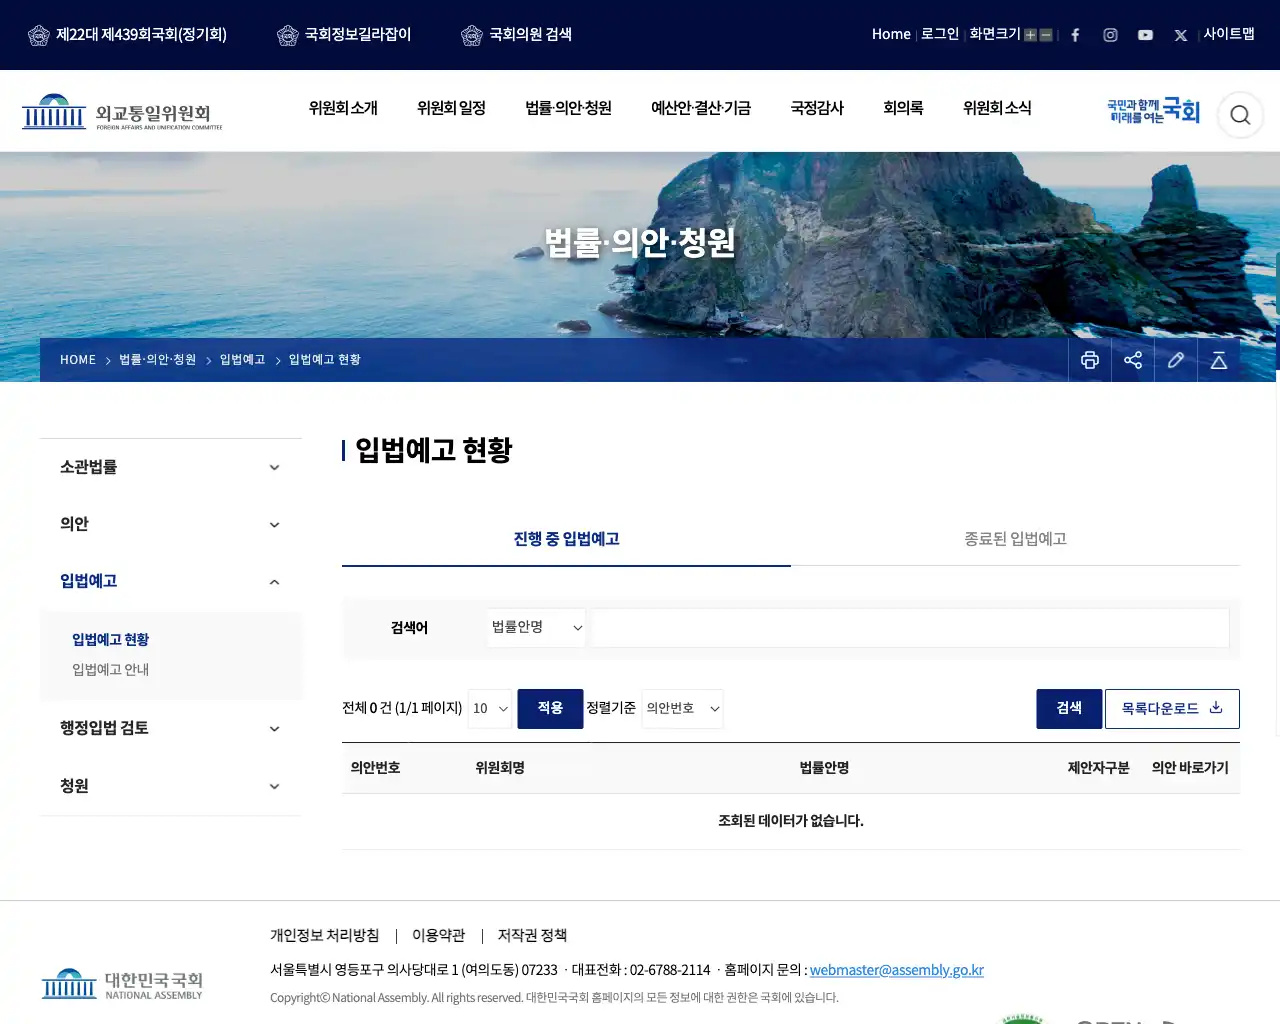Open 정렬기준 의안번호 dropdown
Image resolution: width=1280 pixels, height=1024 pixels.
[682, 708]
